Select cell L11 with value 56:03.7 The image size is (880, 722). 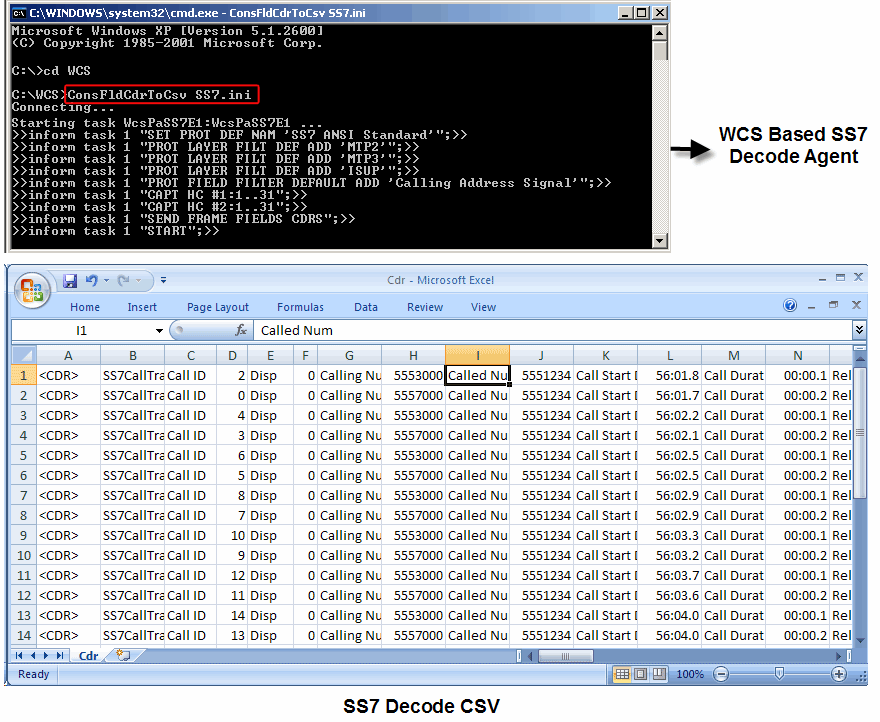tap(670, 575)
